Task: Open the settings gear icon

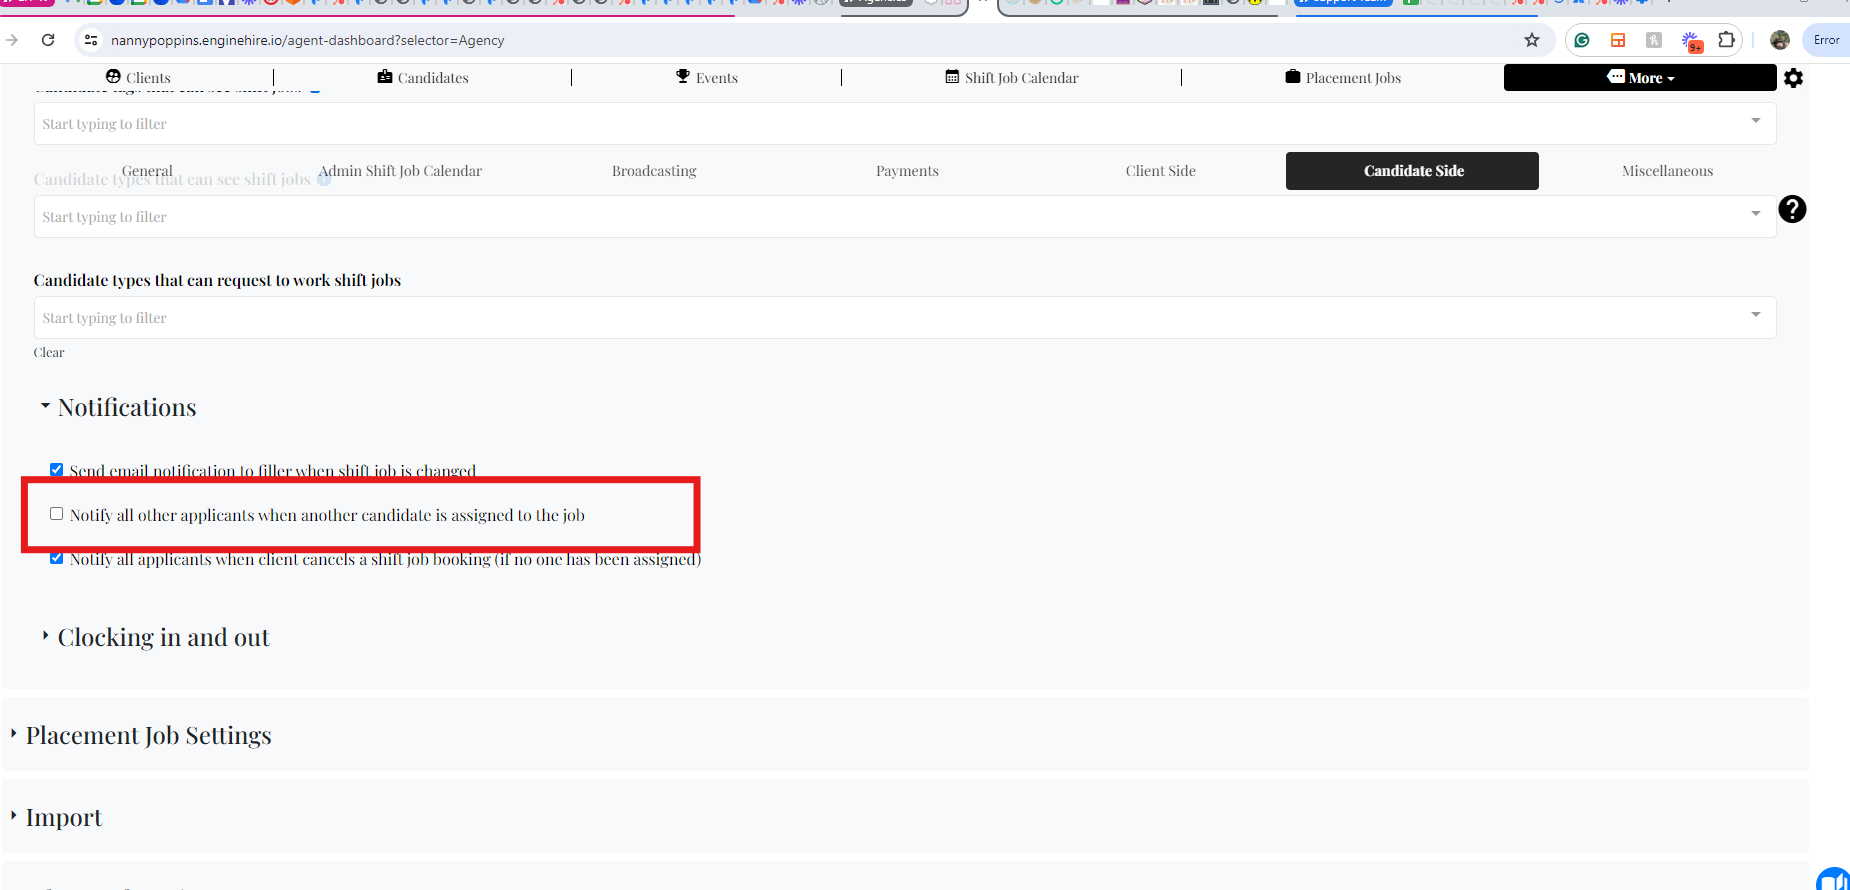Action: coord(1793,78)
